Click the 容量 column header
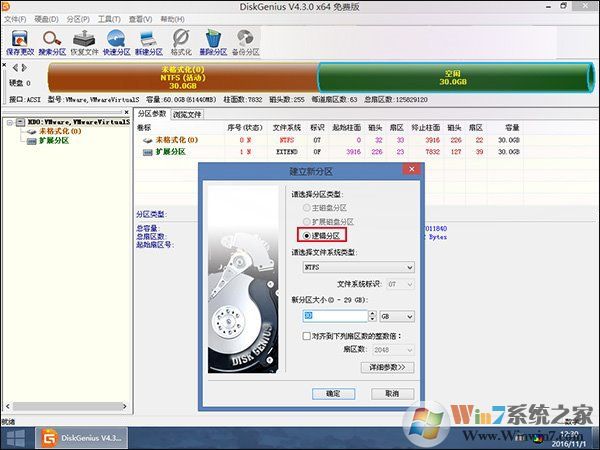The image size is (600, 450). pyautogui.click(x=512, y=128)
